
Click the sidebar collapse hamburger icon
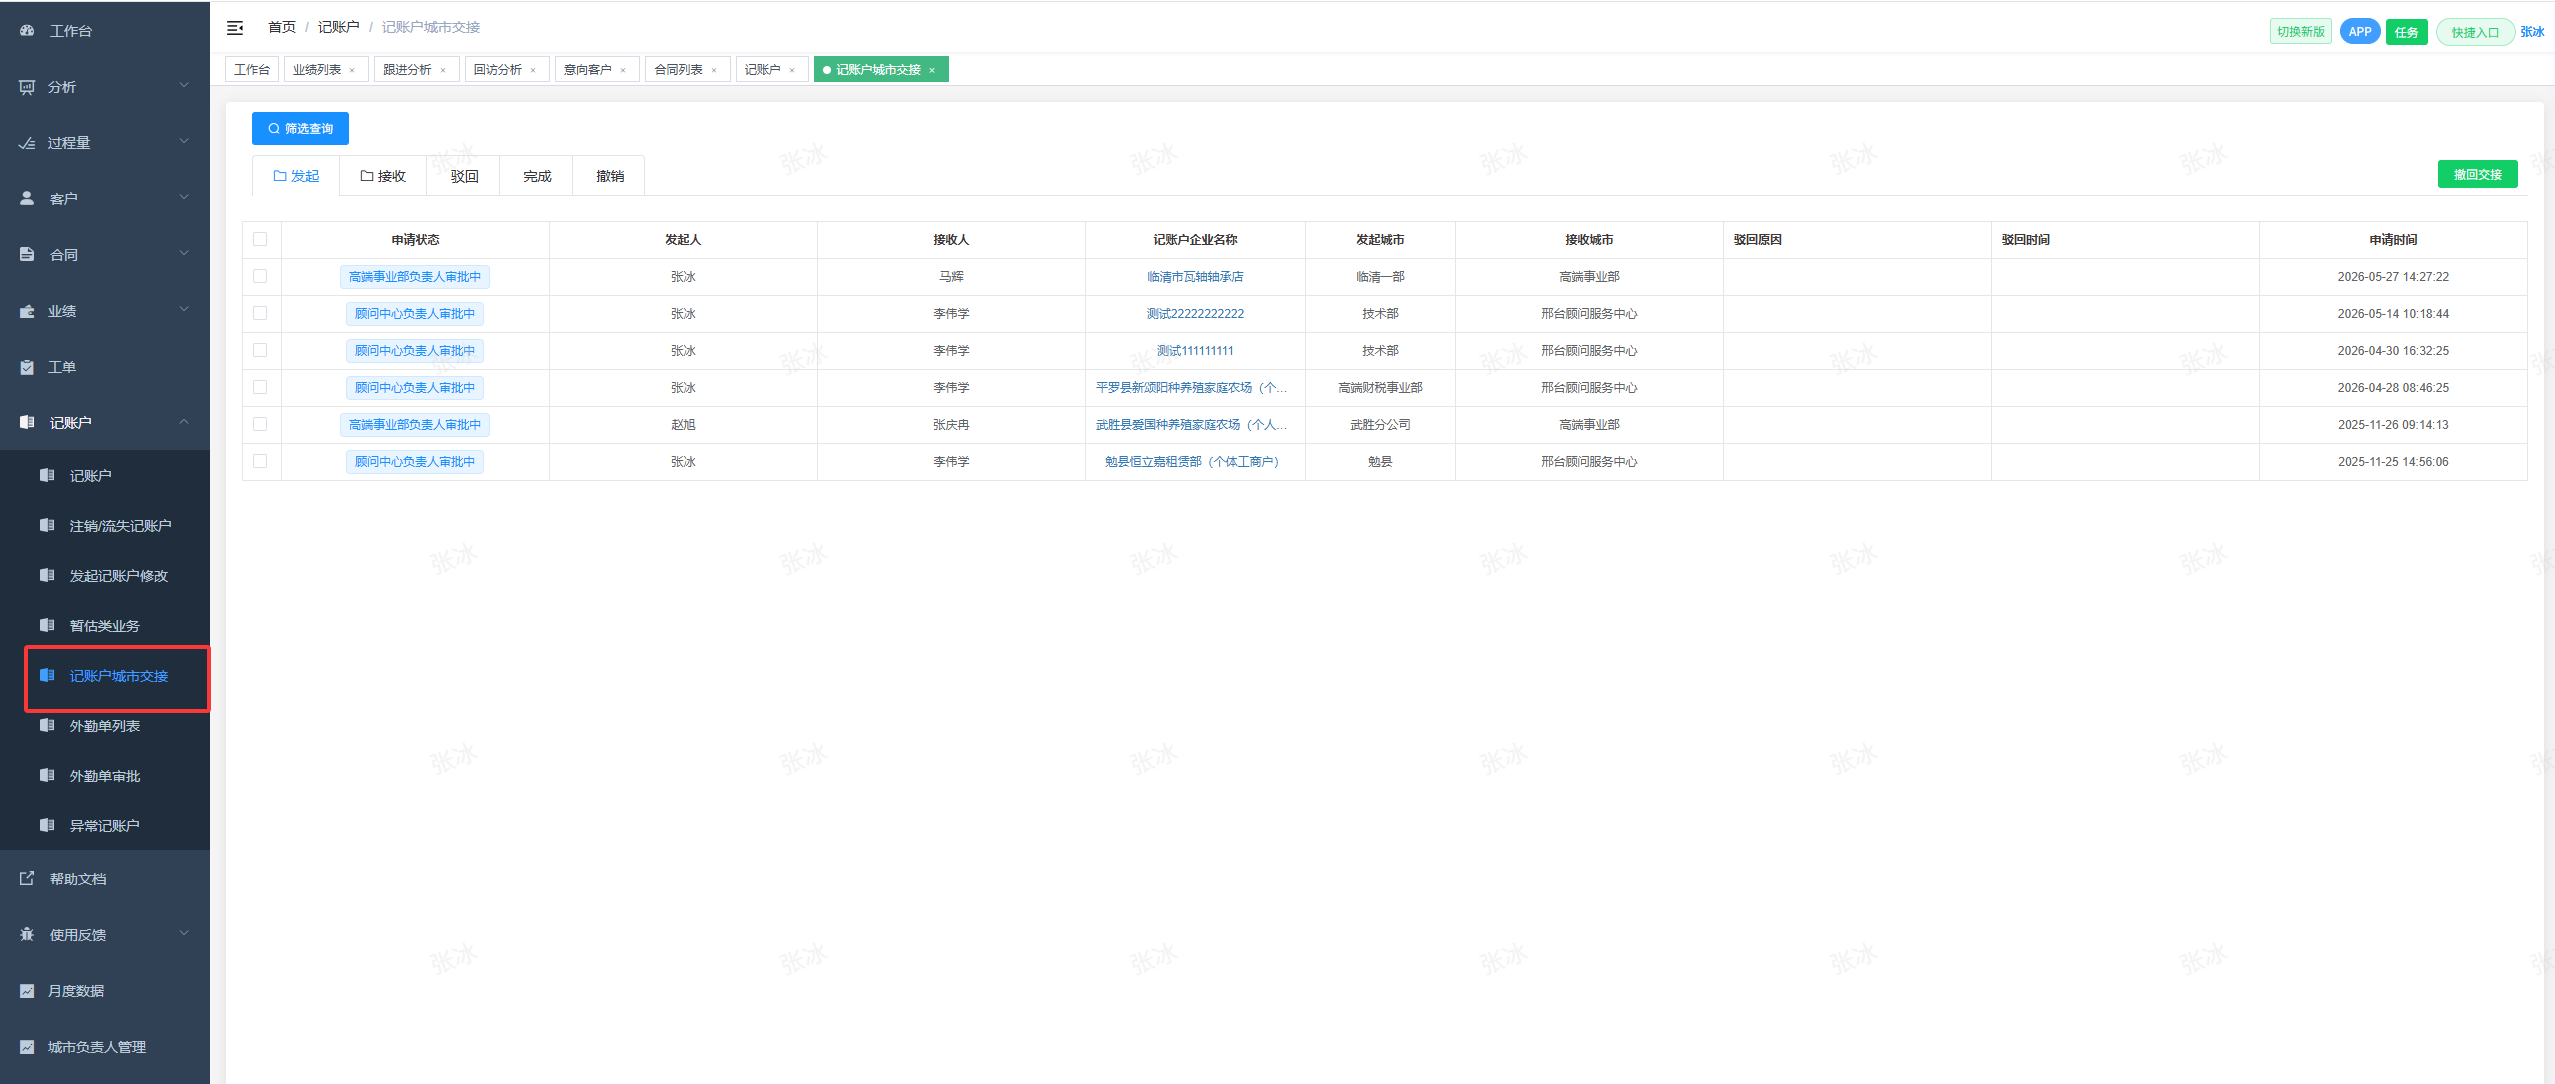pyautogui.click(x=235, y=28)
